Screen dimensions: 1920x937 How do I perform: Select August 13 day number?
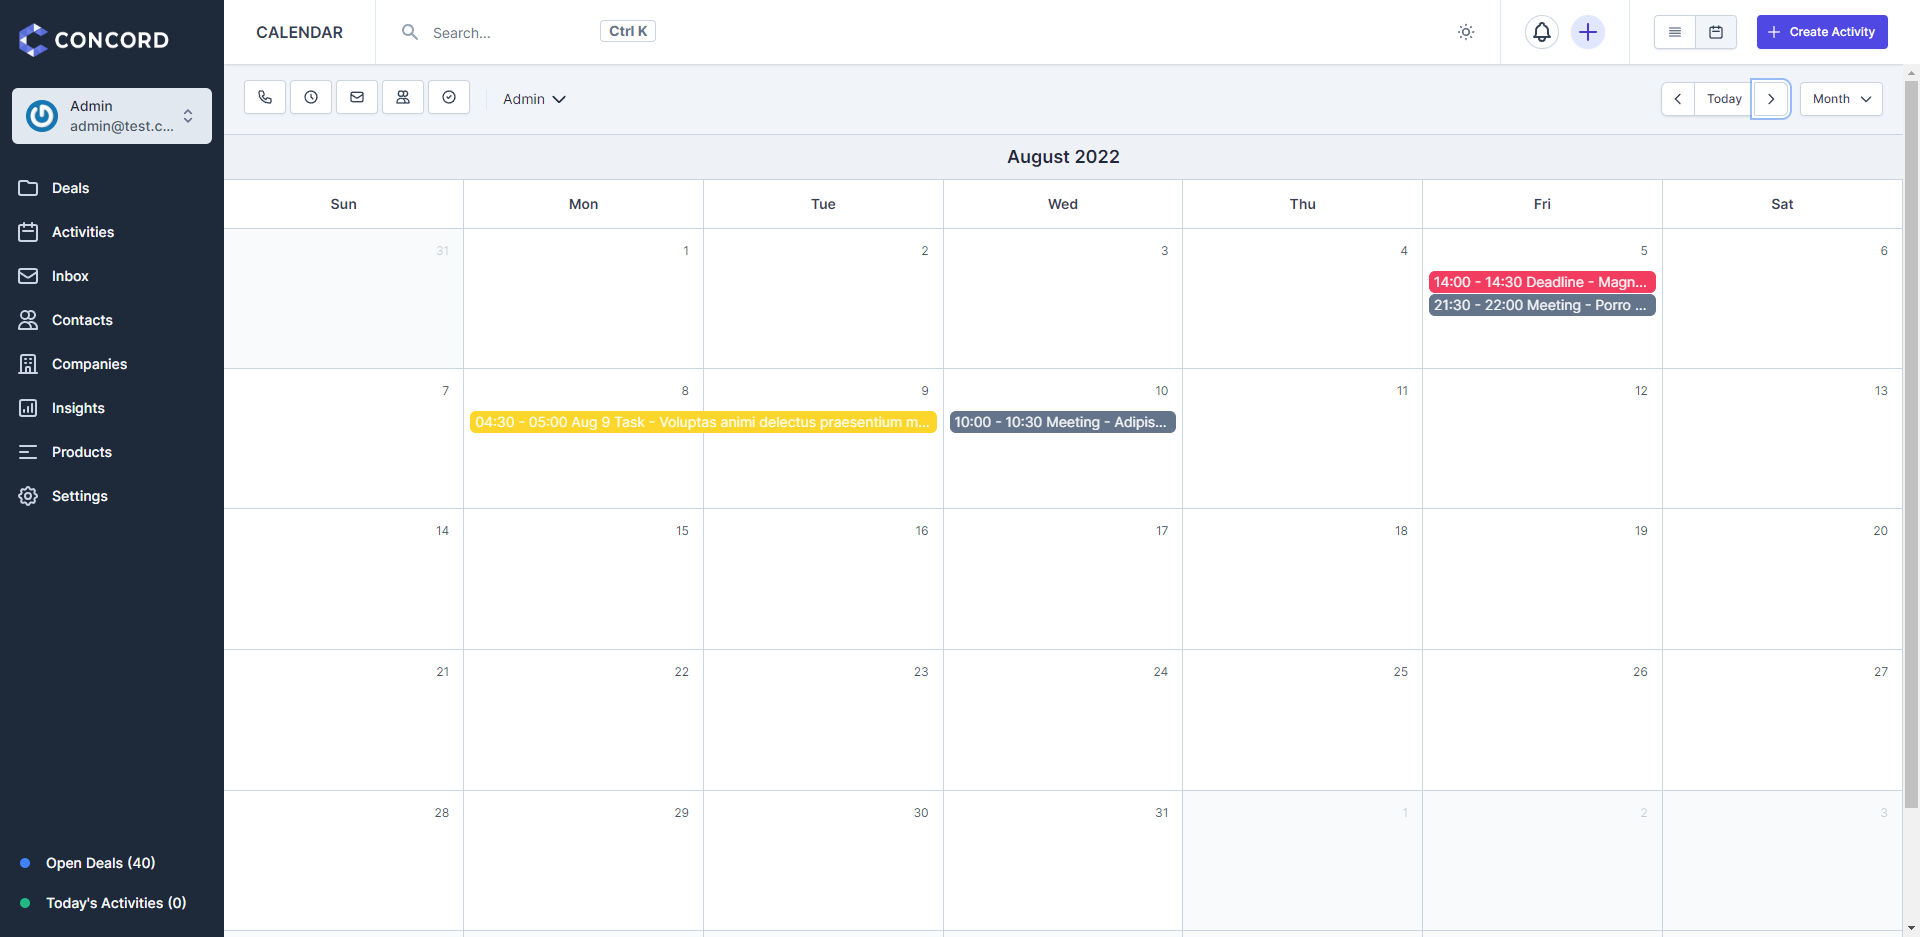click(1881, 391)
